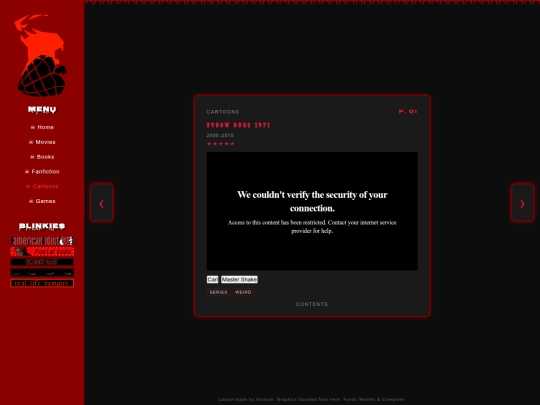The width and height of the screenshot is (540, 405).
Task: Open the CONTENTS link below the tags
Action: 312,304
